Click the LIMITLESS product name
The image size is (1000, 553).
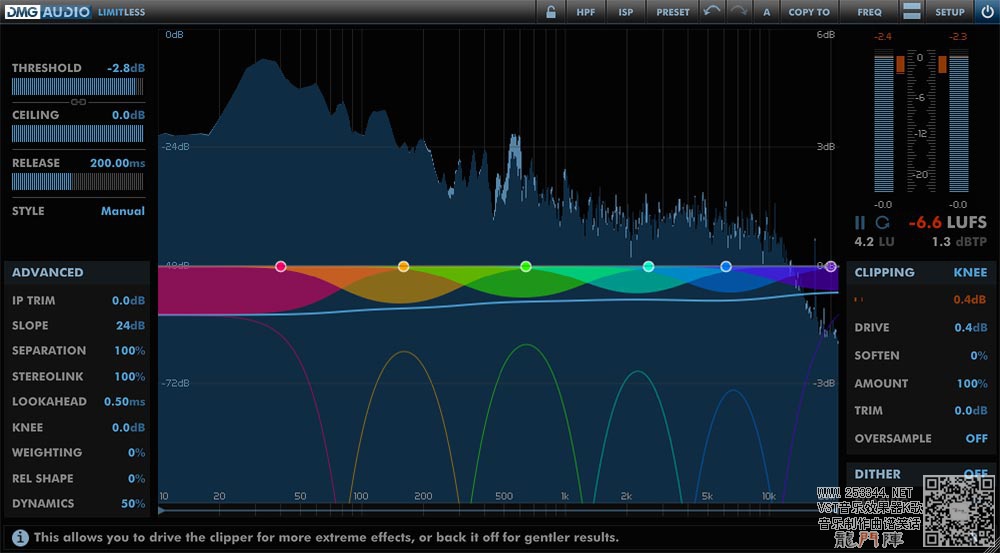pyautogui.click(x=121, y=12)
